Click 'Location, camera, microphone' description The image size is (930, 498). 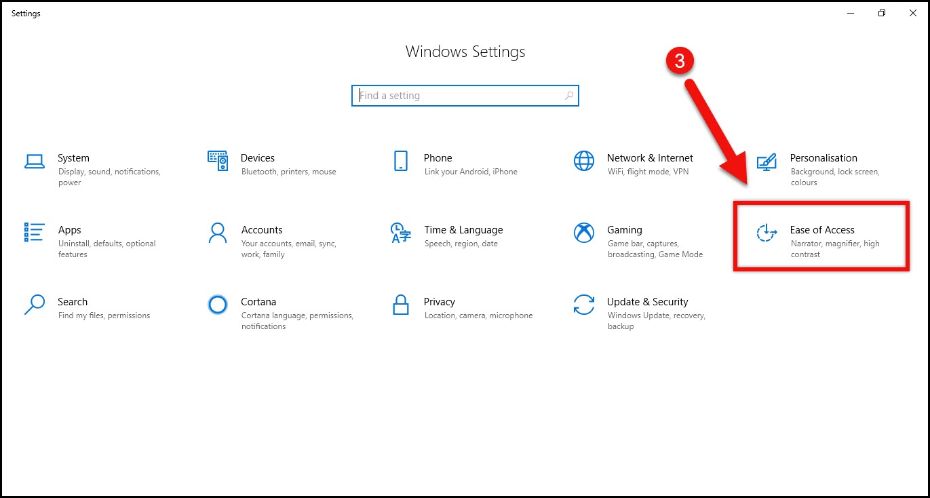(479, 315)
